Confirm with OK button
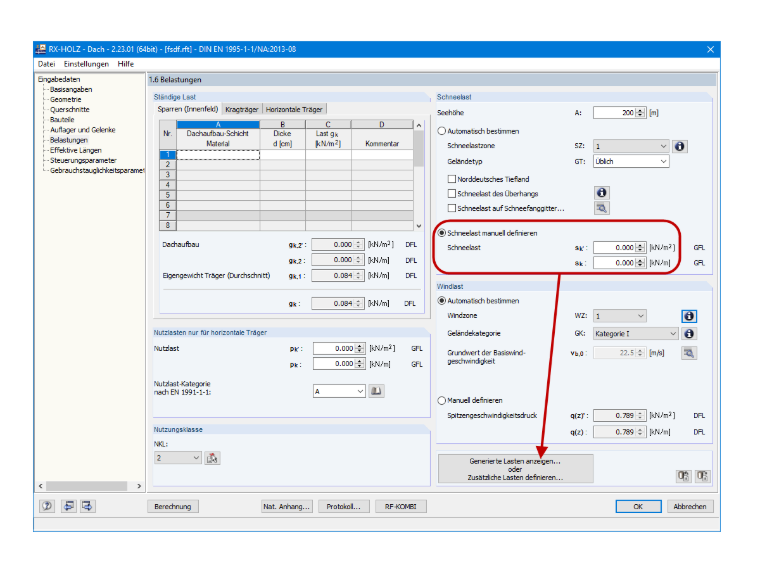This screenshot has height=570, width=760. point(638,507)
